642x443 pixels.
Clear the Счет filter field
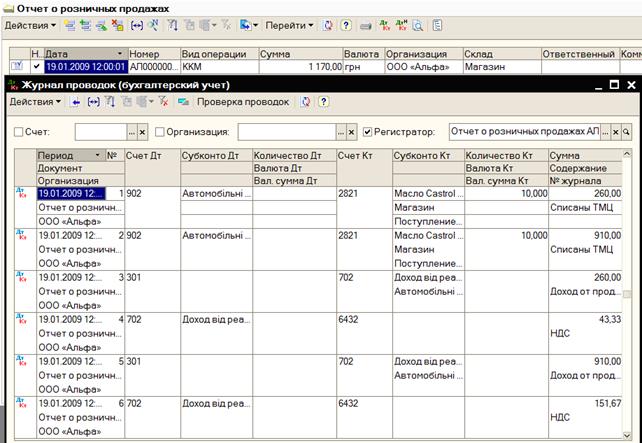[x=142, y=131]
